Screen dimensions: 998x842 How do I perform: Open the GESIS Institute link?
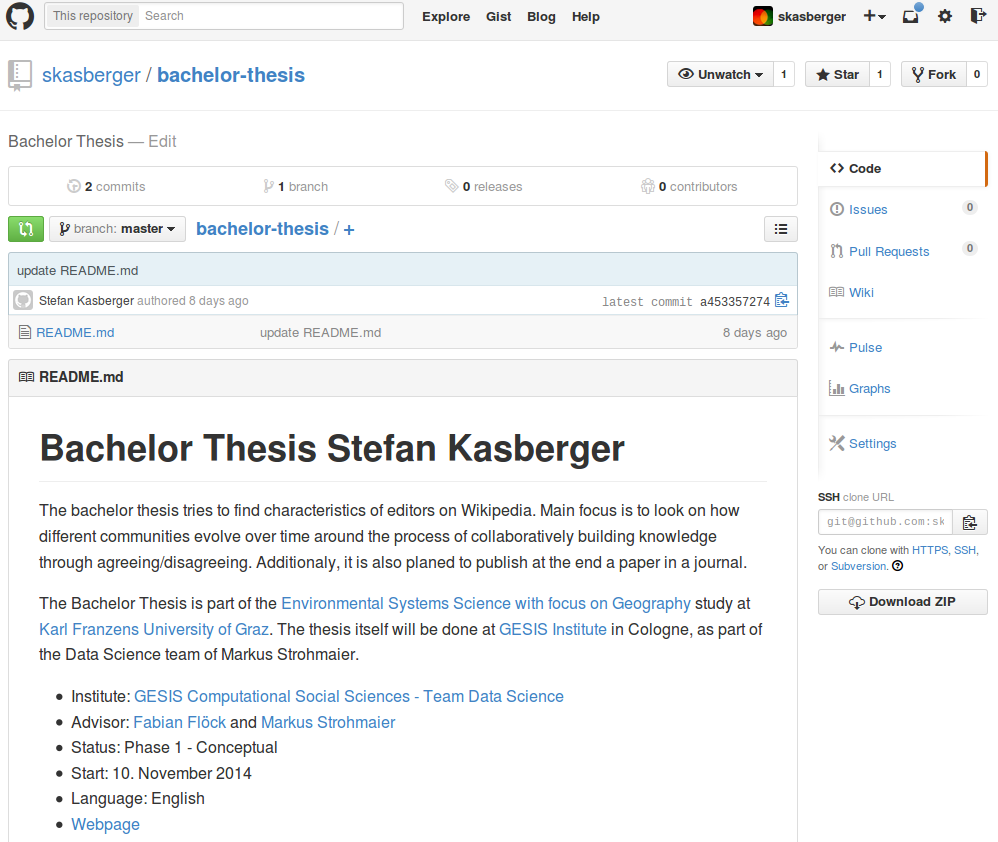552,629
